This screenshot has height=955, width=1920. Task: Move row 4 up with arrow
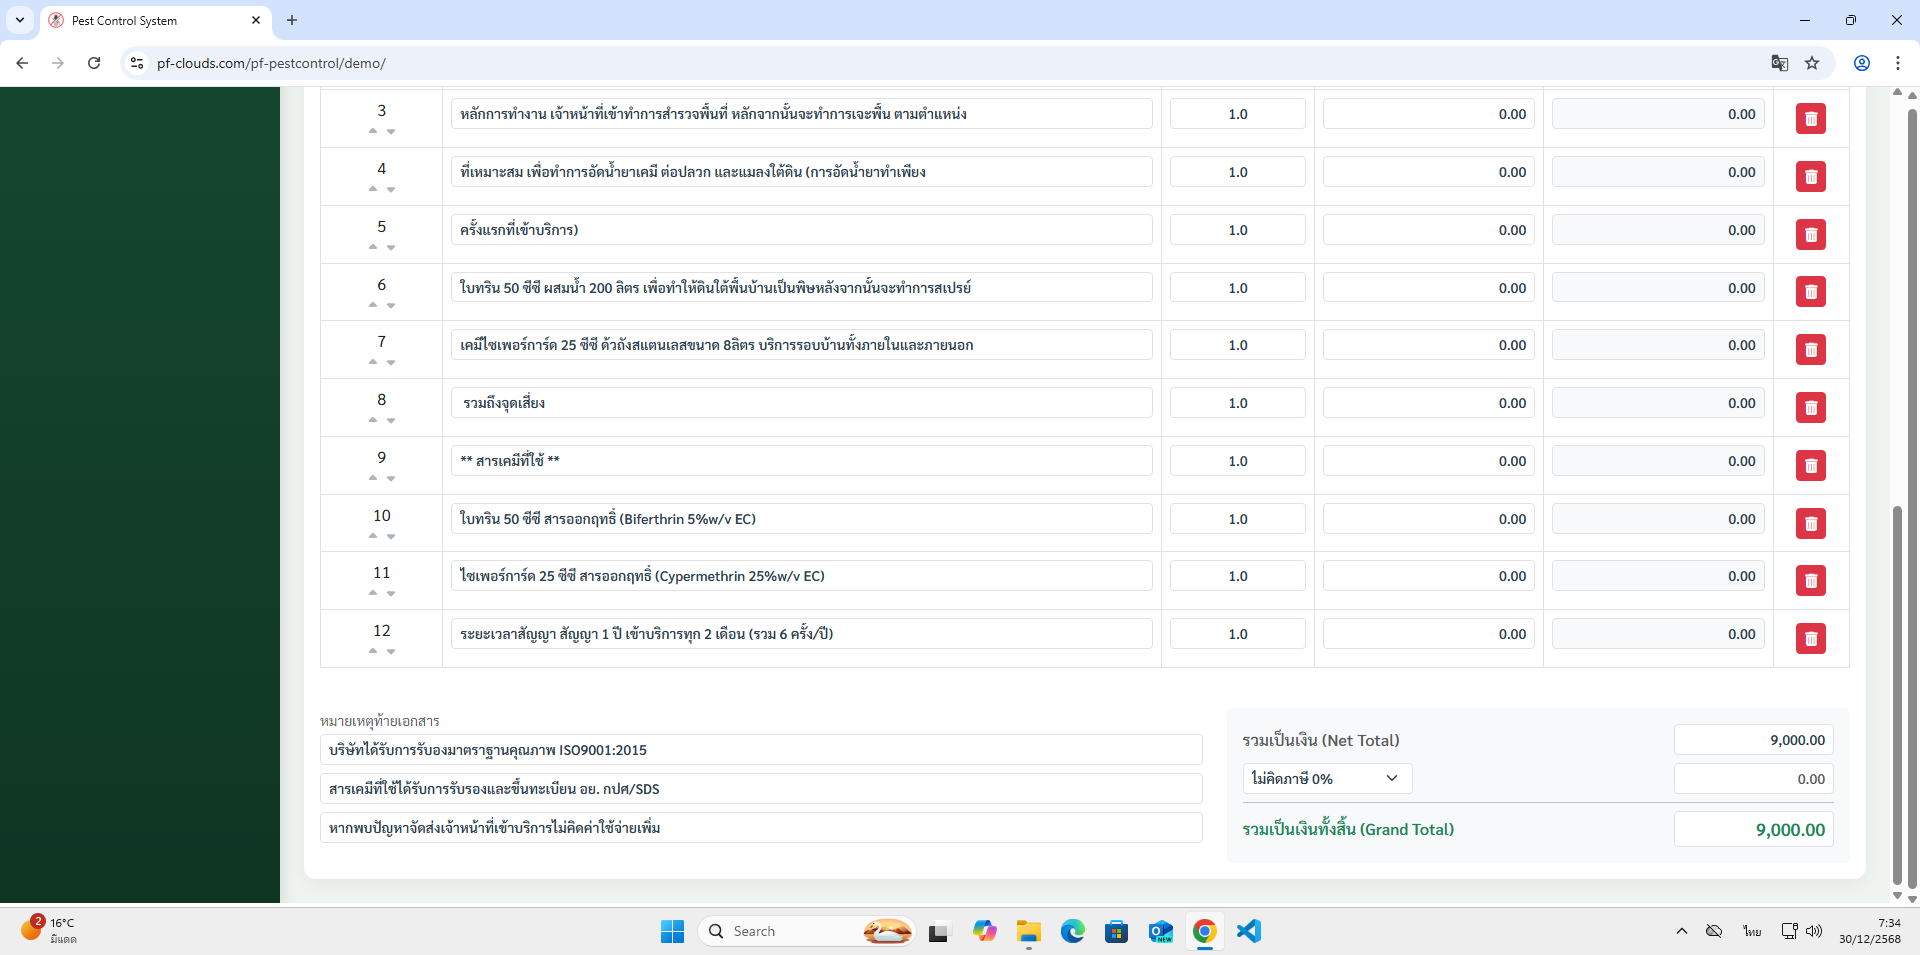[x=373, y=189]
